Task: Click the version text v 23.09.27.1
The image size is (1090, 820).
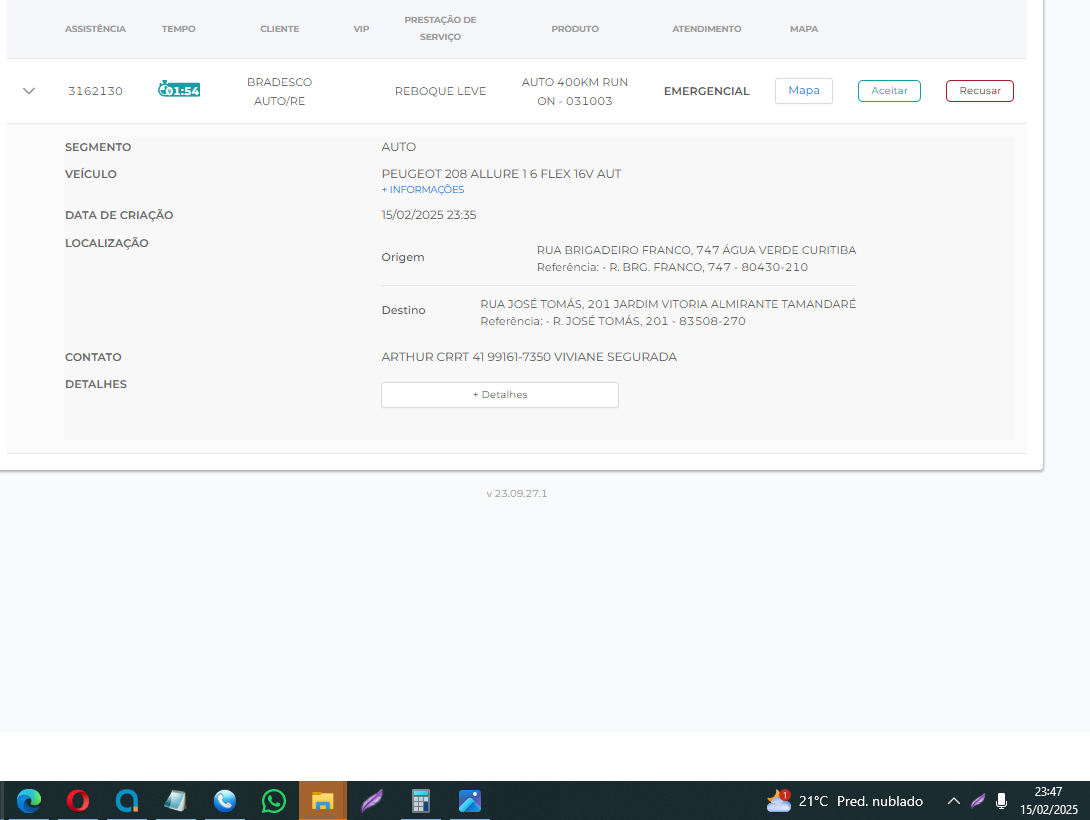Action: click(x=516, y=493)
